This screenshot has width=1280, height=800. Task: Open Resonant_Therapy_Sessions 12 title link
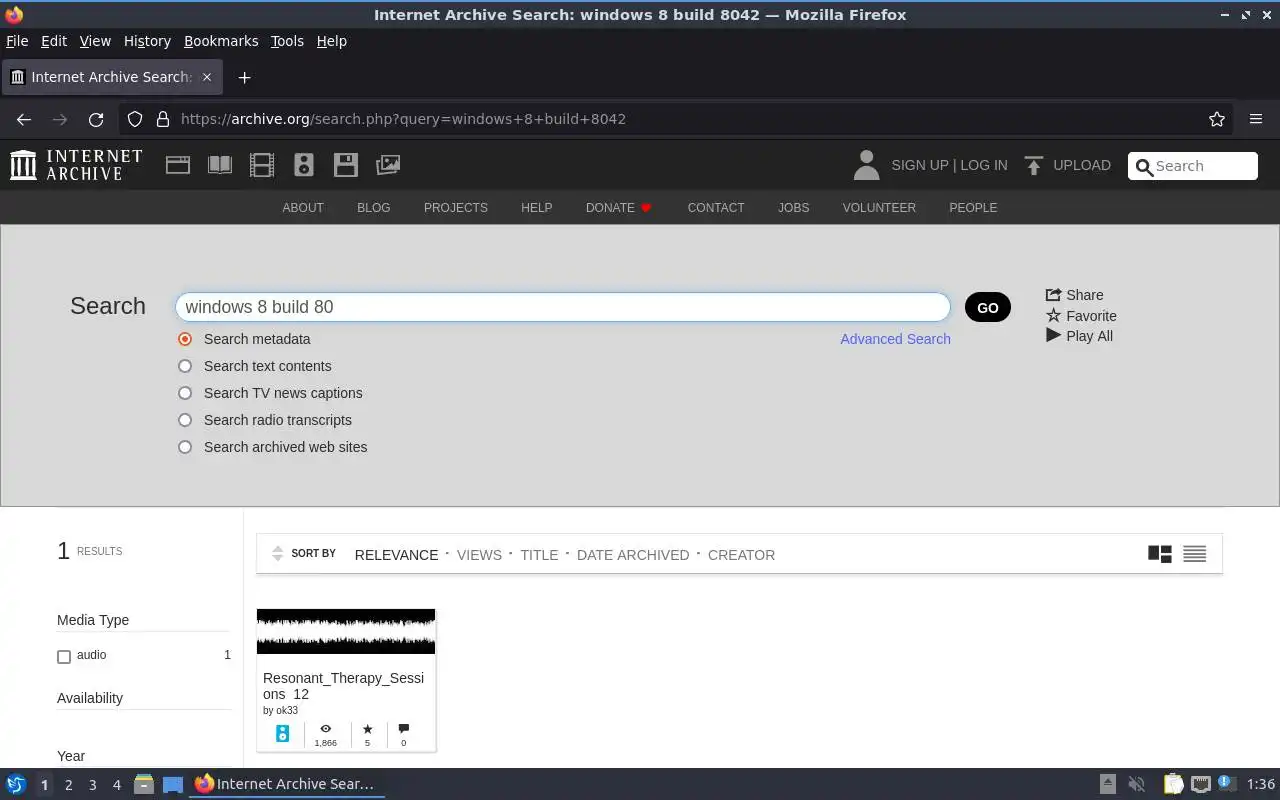(343, 686)
